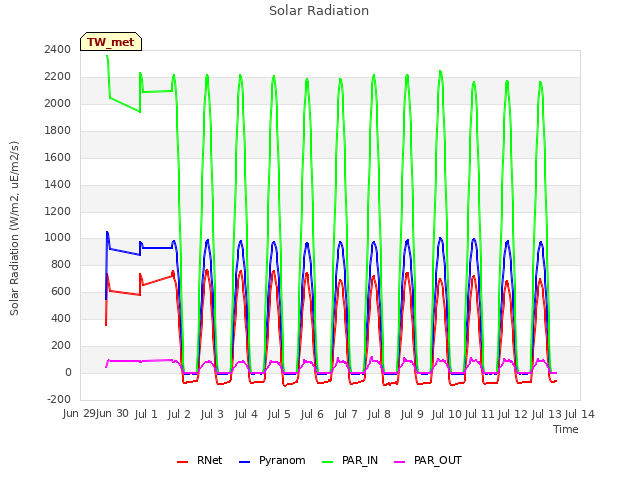640x480 pixels.
Task: Click the 2200 y-axis tick label
Action: click(x=58, y=77)
